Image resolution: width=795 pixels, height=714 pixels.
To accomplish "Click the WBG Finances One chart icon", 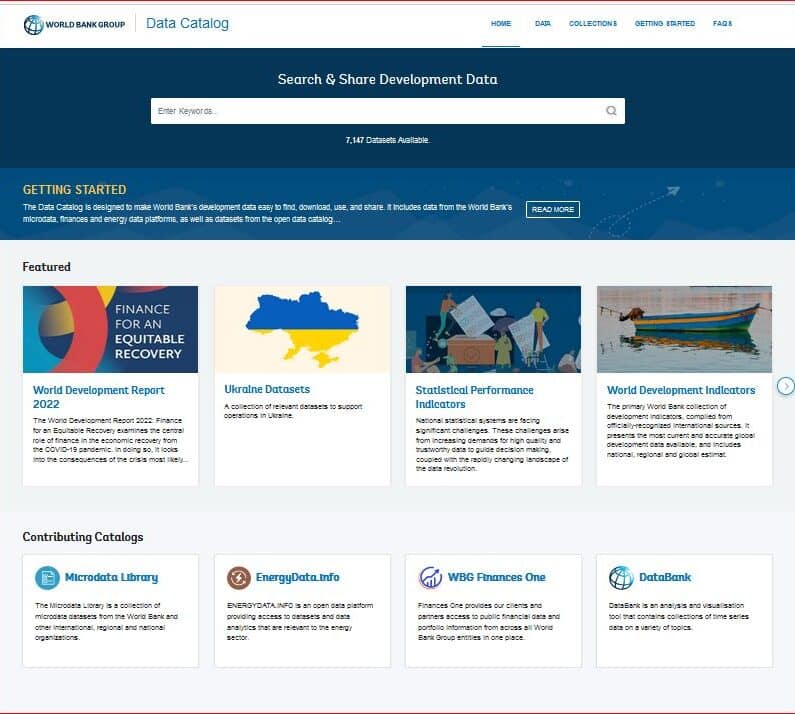I will click(431, 577).
